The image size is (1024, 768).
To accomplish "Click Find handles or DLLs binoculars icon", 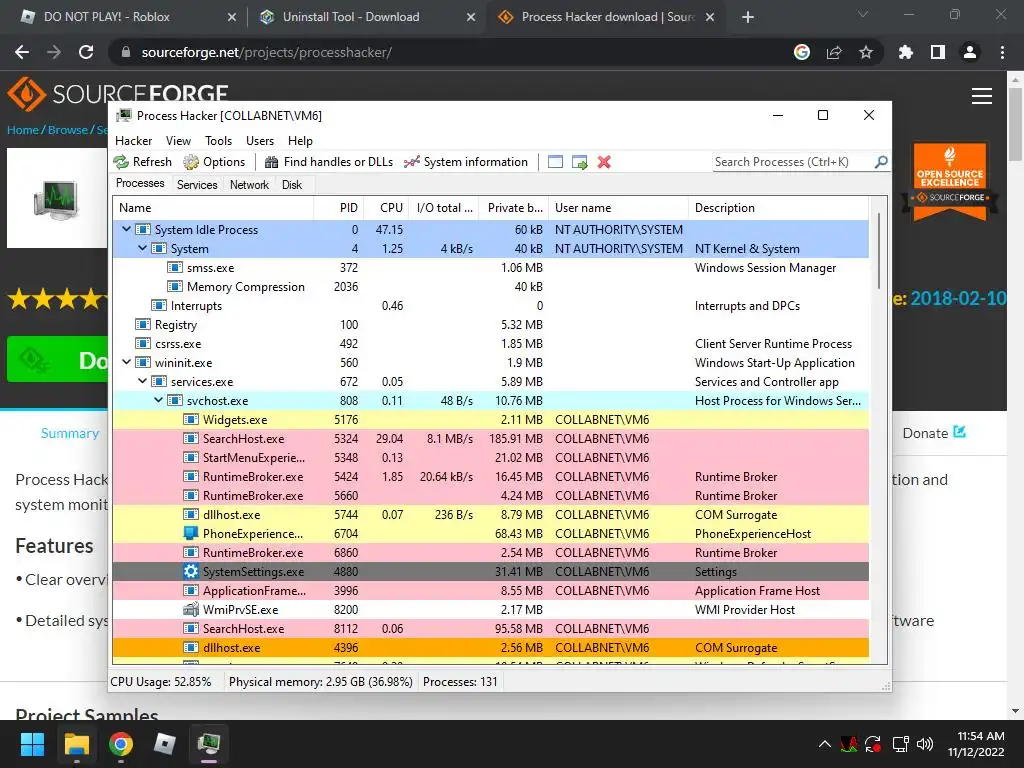I will pos(272,162).
